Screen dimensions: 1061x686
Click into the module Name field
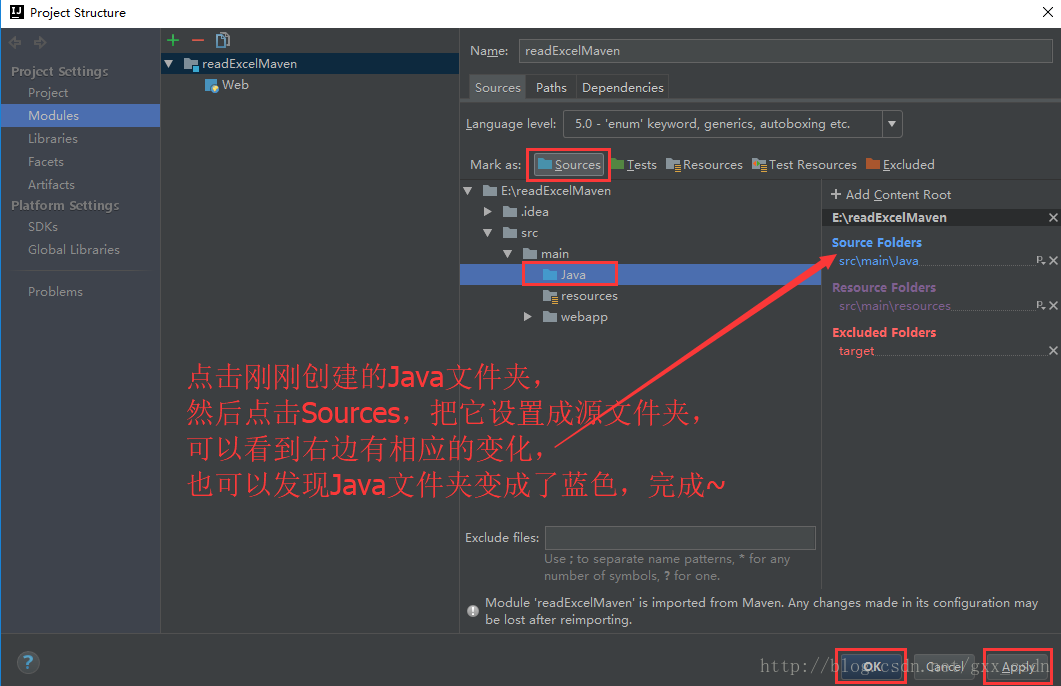(785, 51)
